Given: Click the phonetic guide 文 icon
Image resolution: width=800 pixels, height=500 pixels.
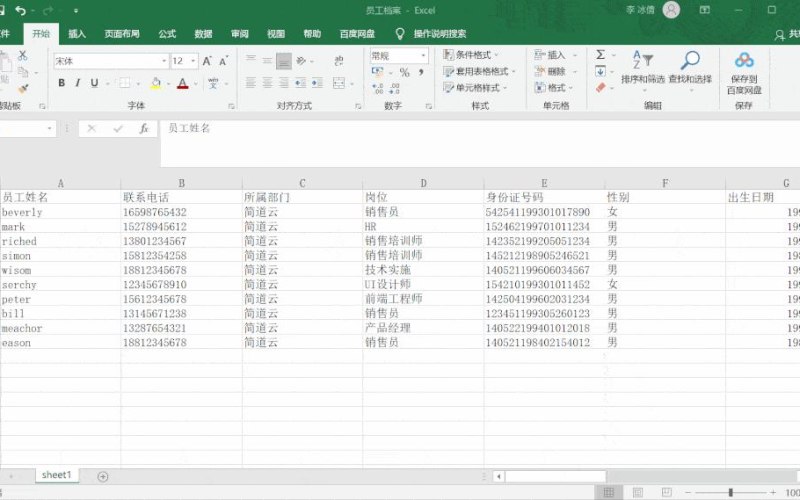Looking at the screenshot, I should coord(213,83).
